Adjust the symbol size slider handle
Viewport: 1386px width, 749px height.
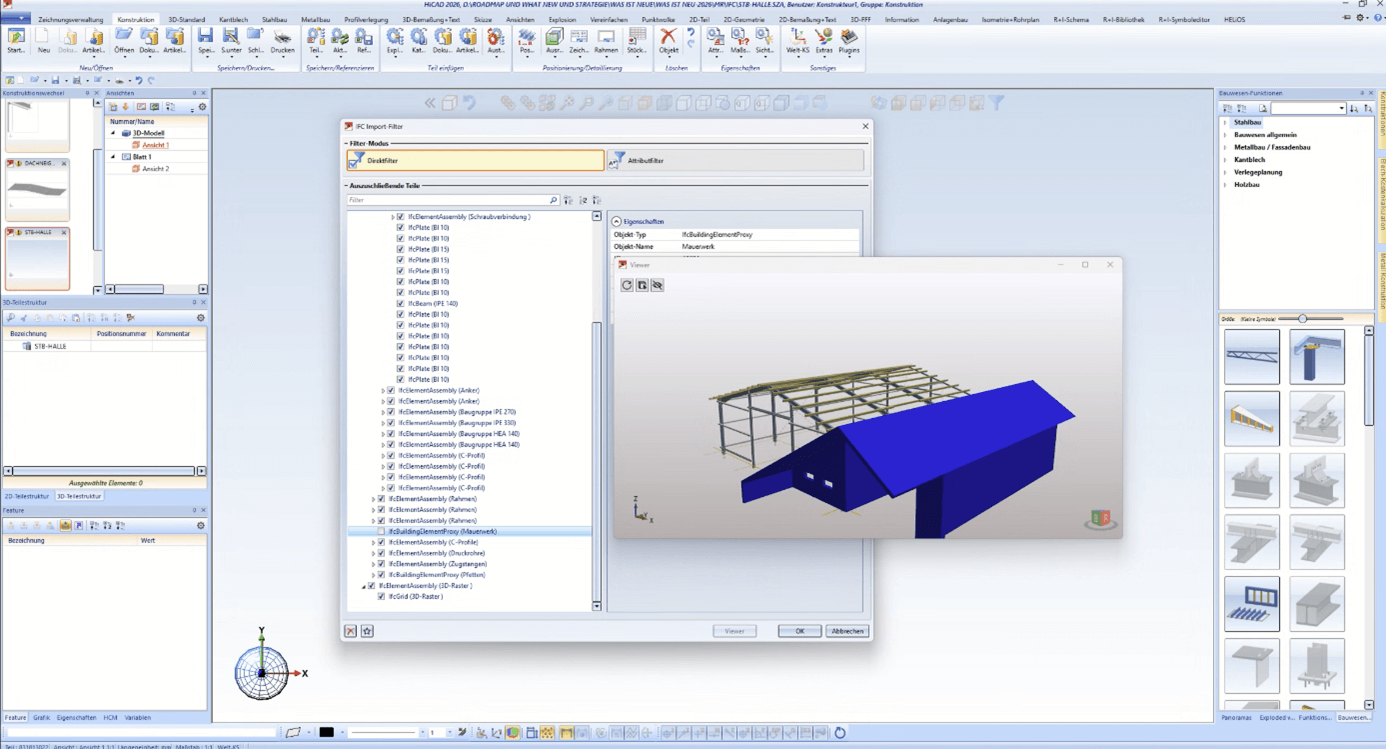[1302, 319]
